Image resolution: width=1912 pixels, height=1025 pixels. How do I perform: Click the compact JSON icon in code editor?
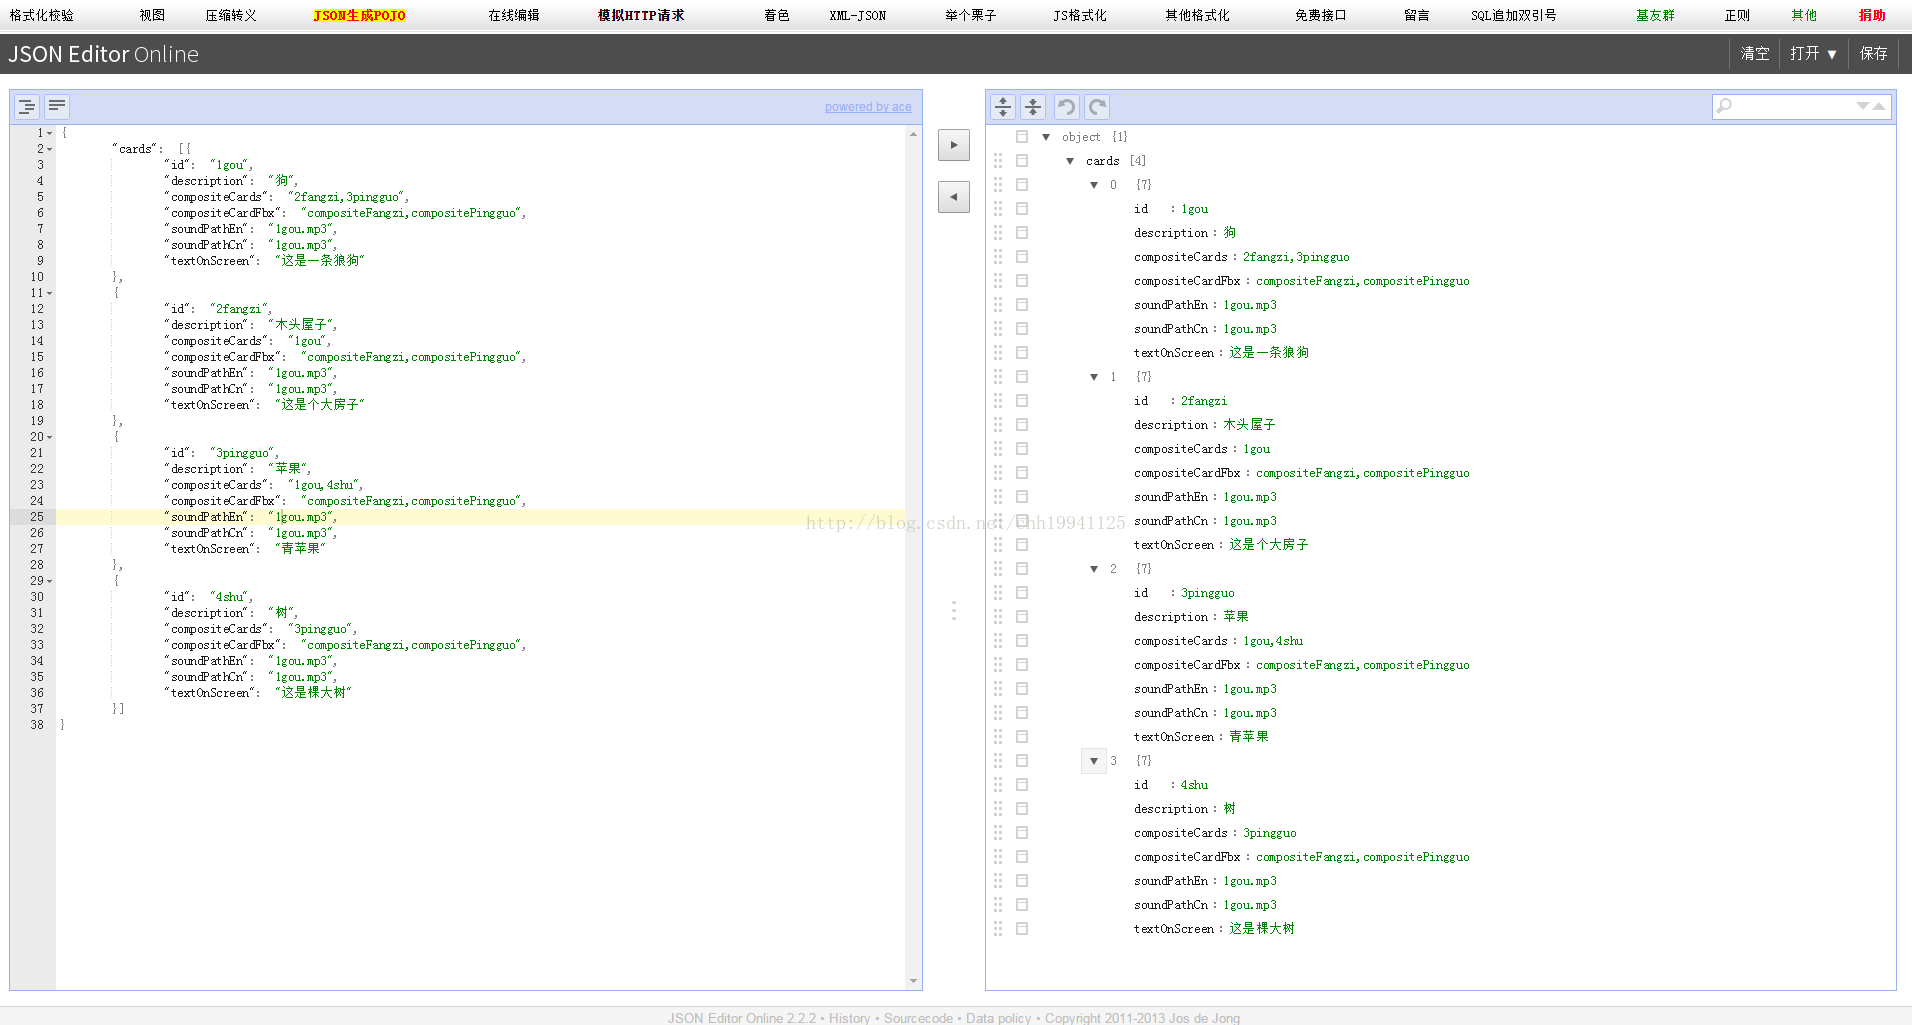pyautogui.click(x=57, y=106)
